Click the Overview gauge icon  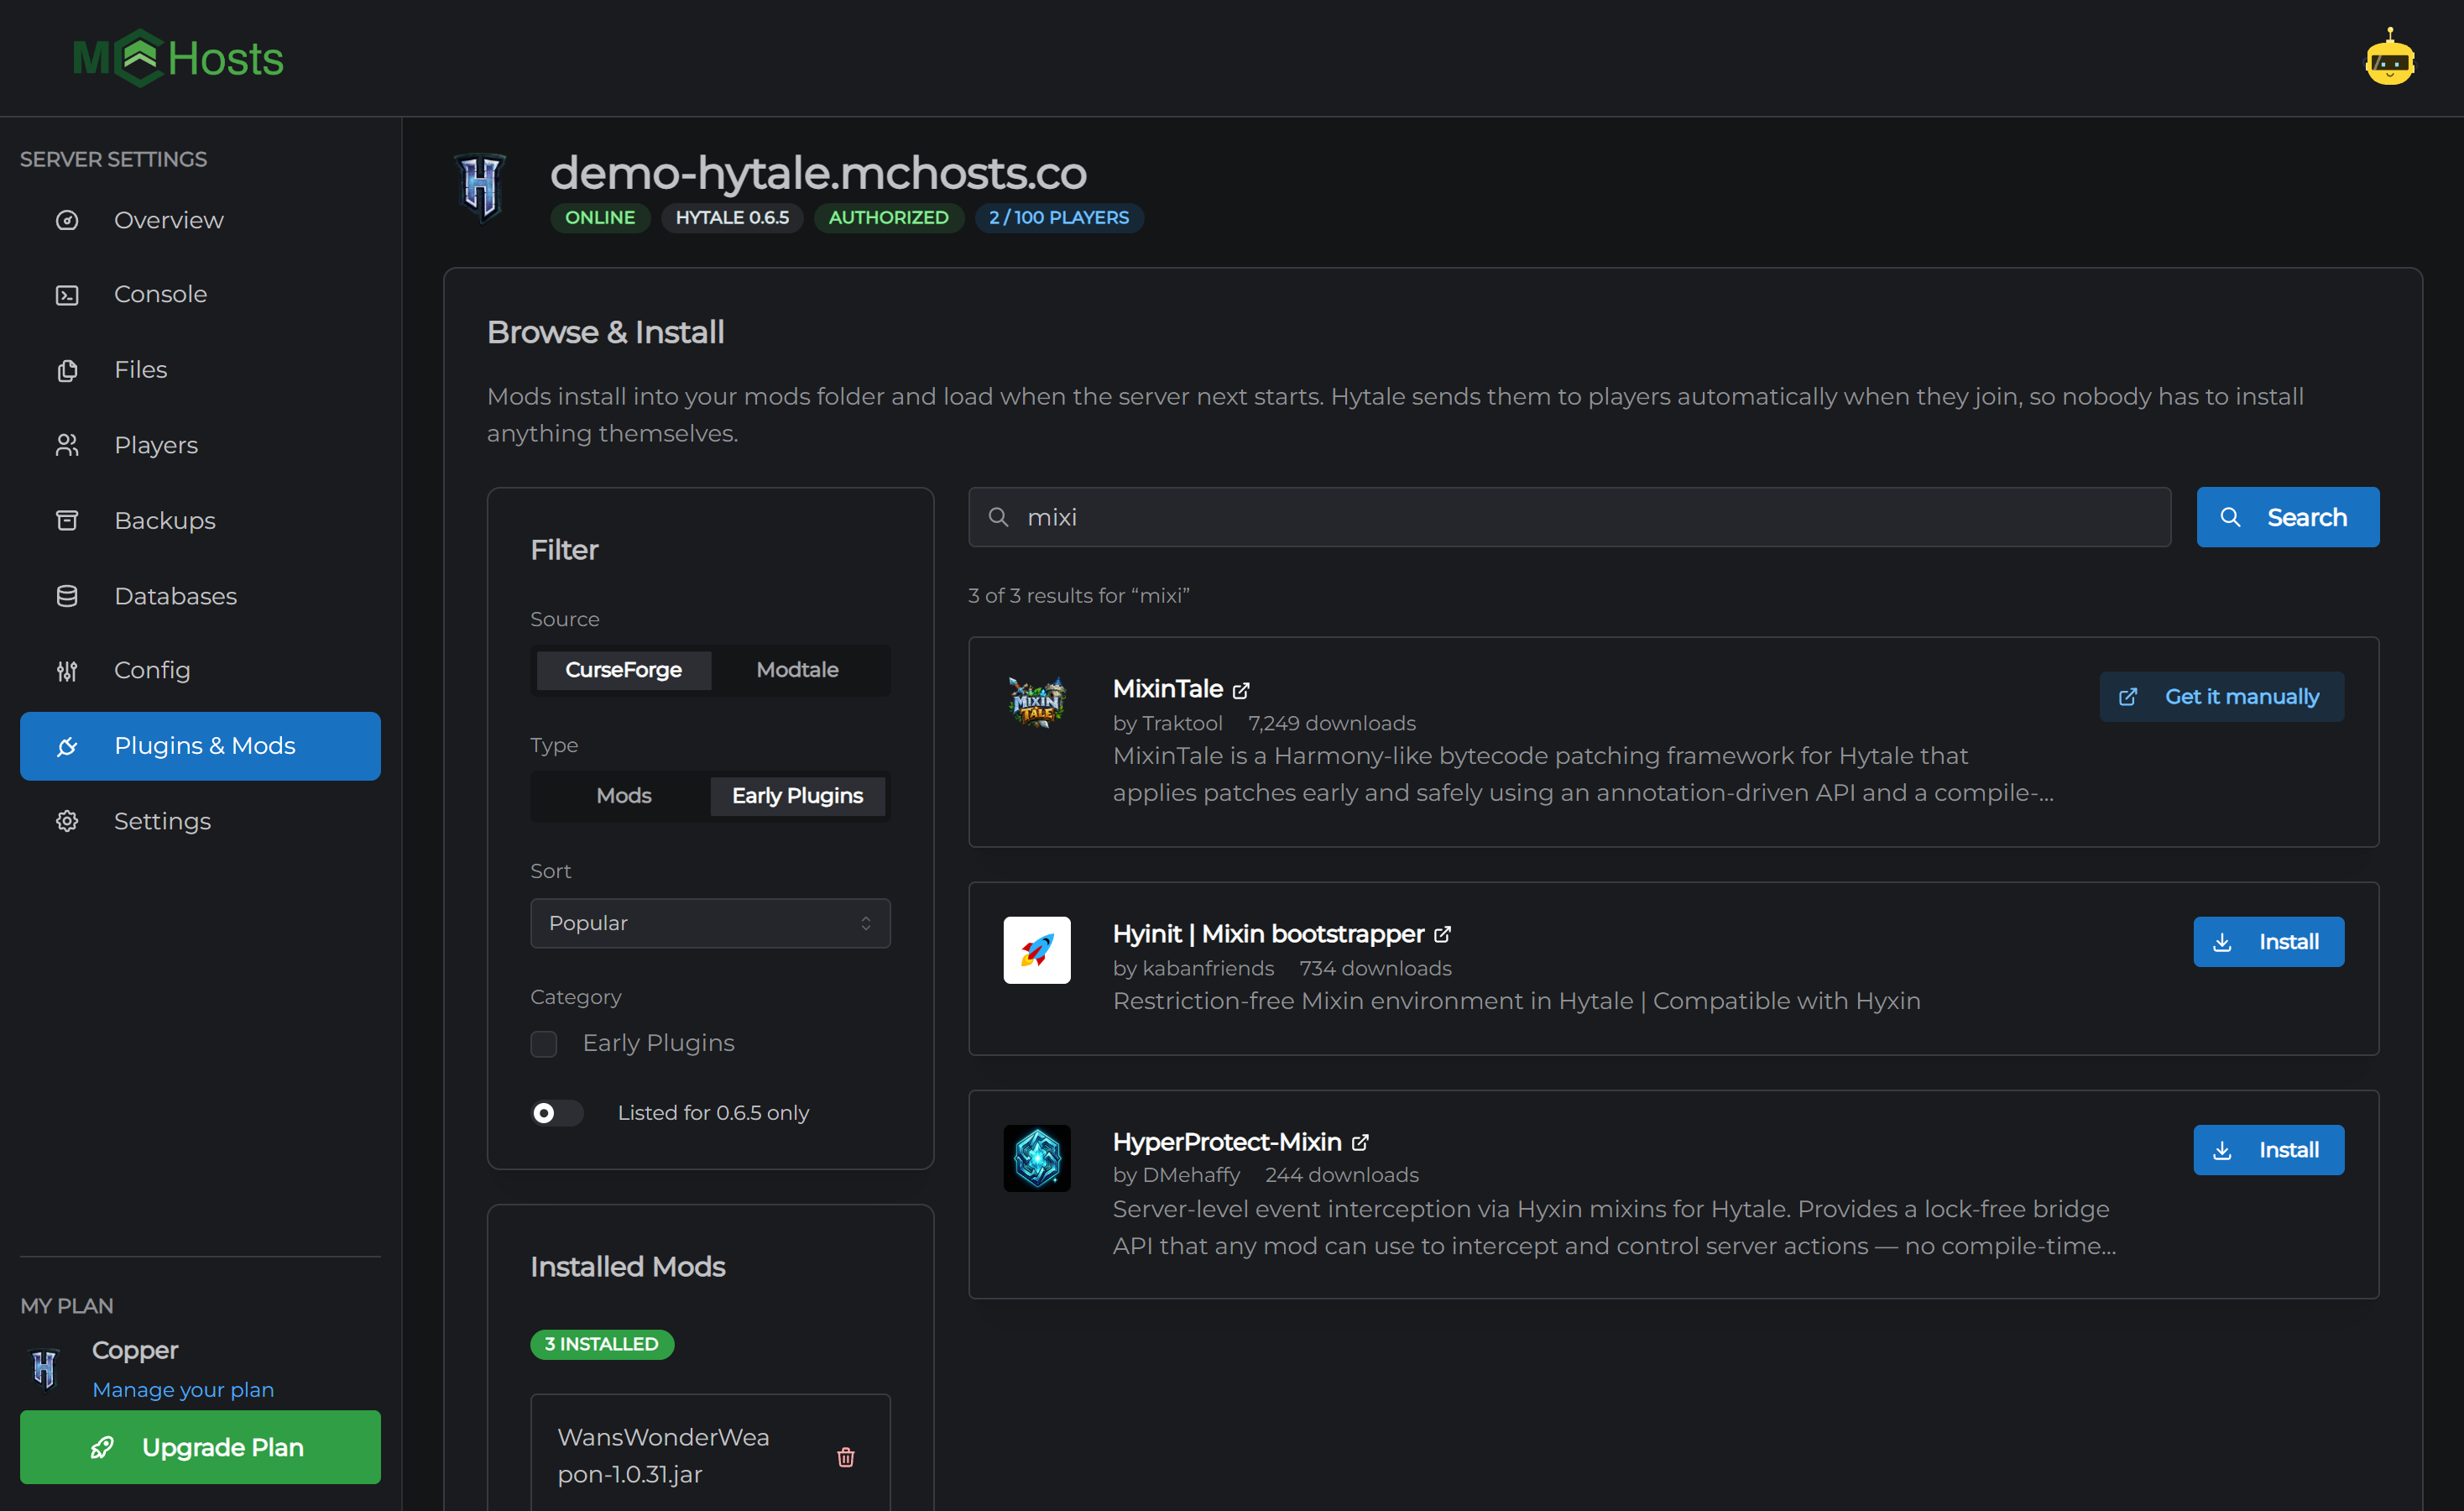click(67, 220)
